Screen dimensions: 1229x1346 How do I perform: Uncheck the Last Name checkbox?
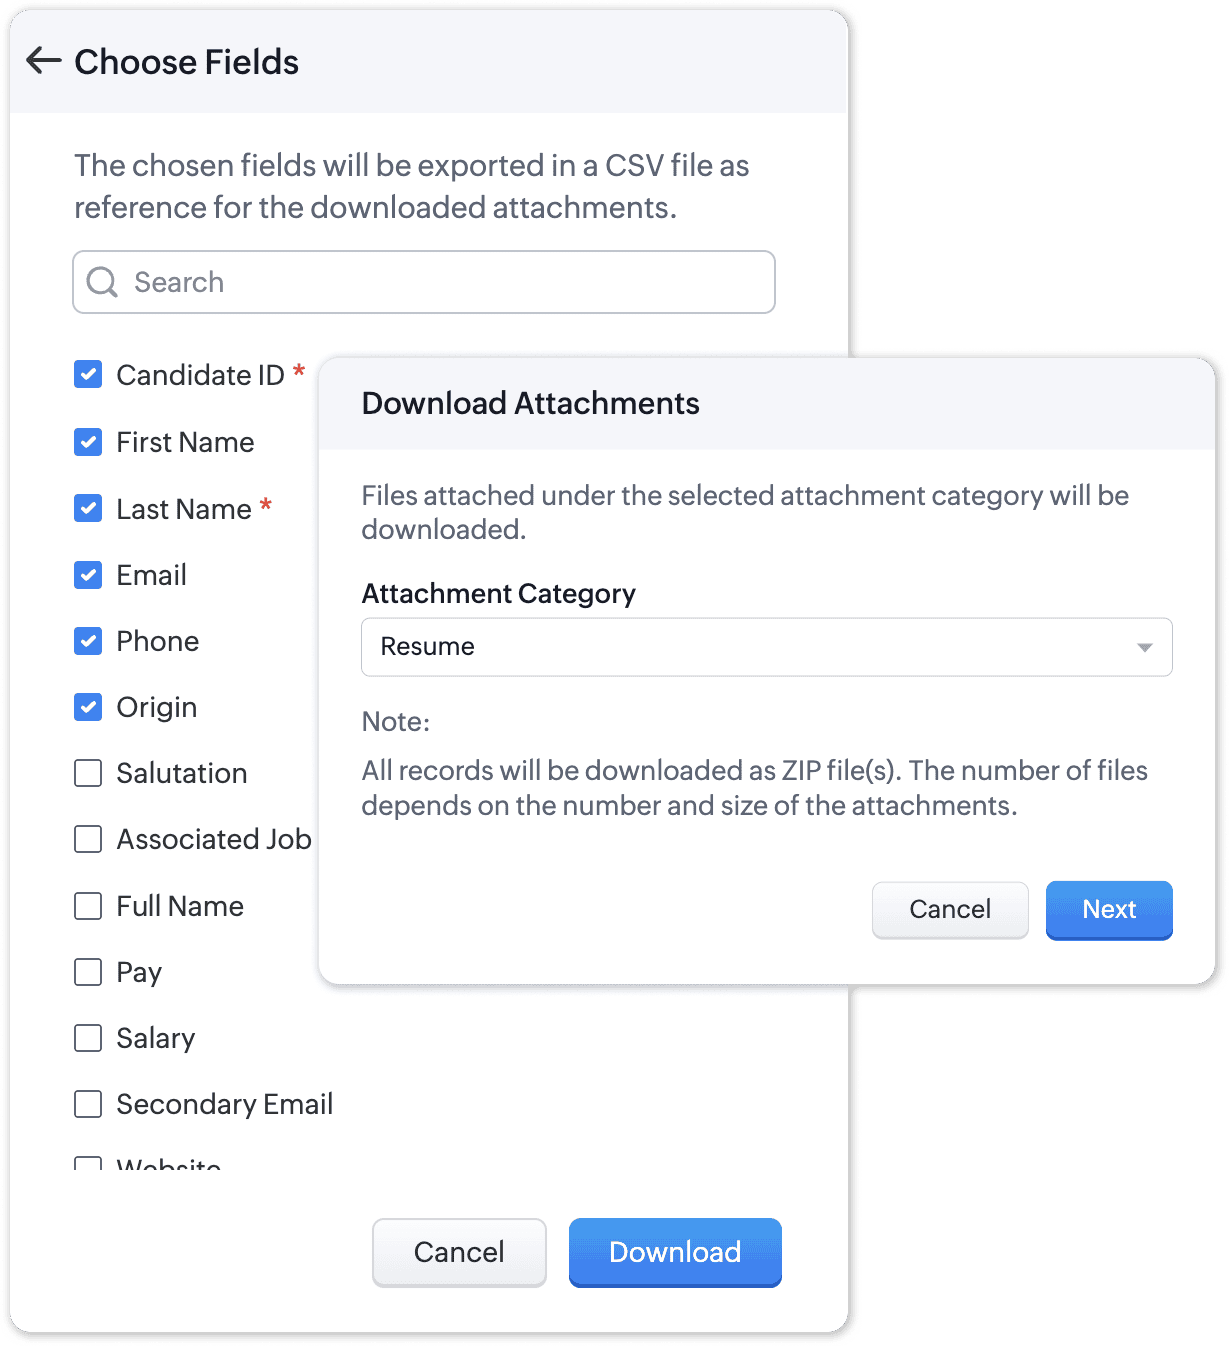[x=88, y=508]
